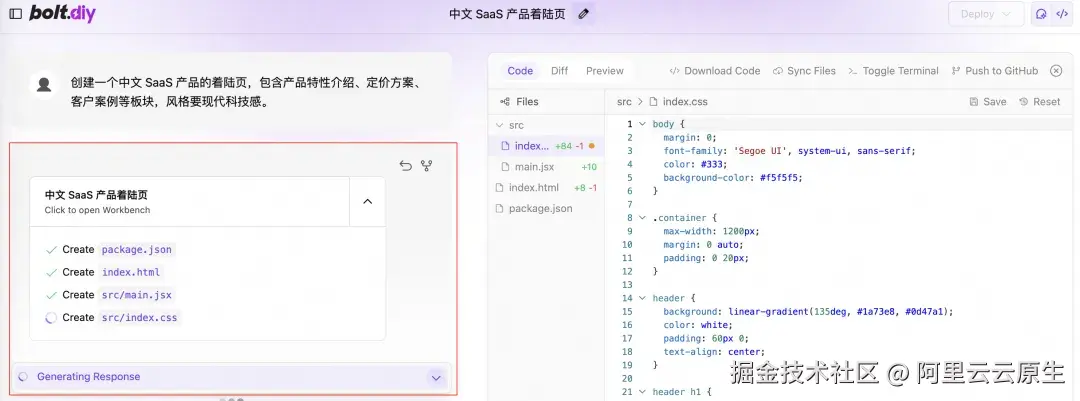Open Workbench from the artifact card title
1080x401 pixels.
pyautogui.click(x=189, y=201)
